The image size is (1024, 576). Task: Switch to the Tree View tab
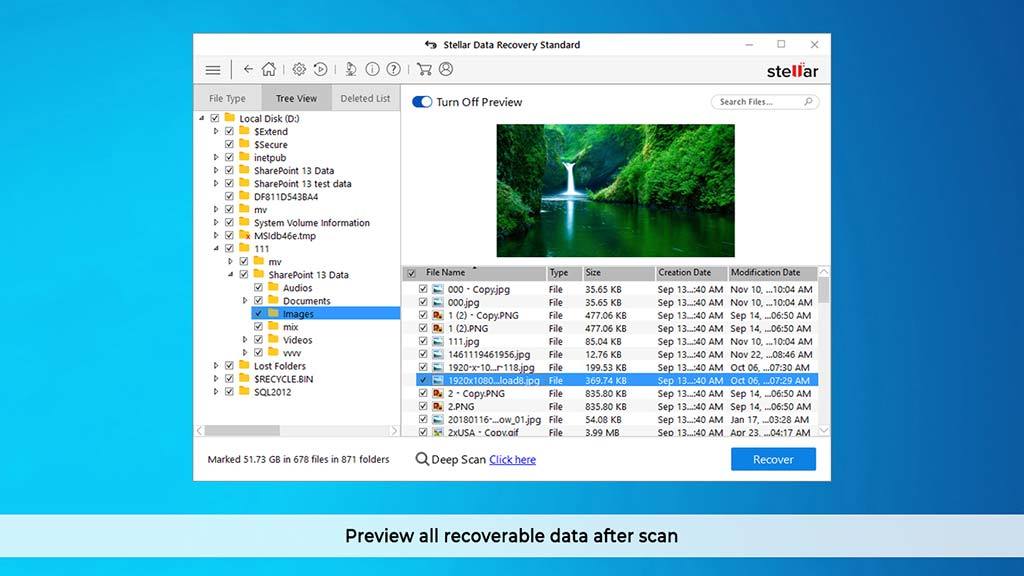[x=296, y=98]
